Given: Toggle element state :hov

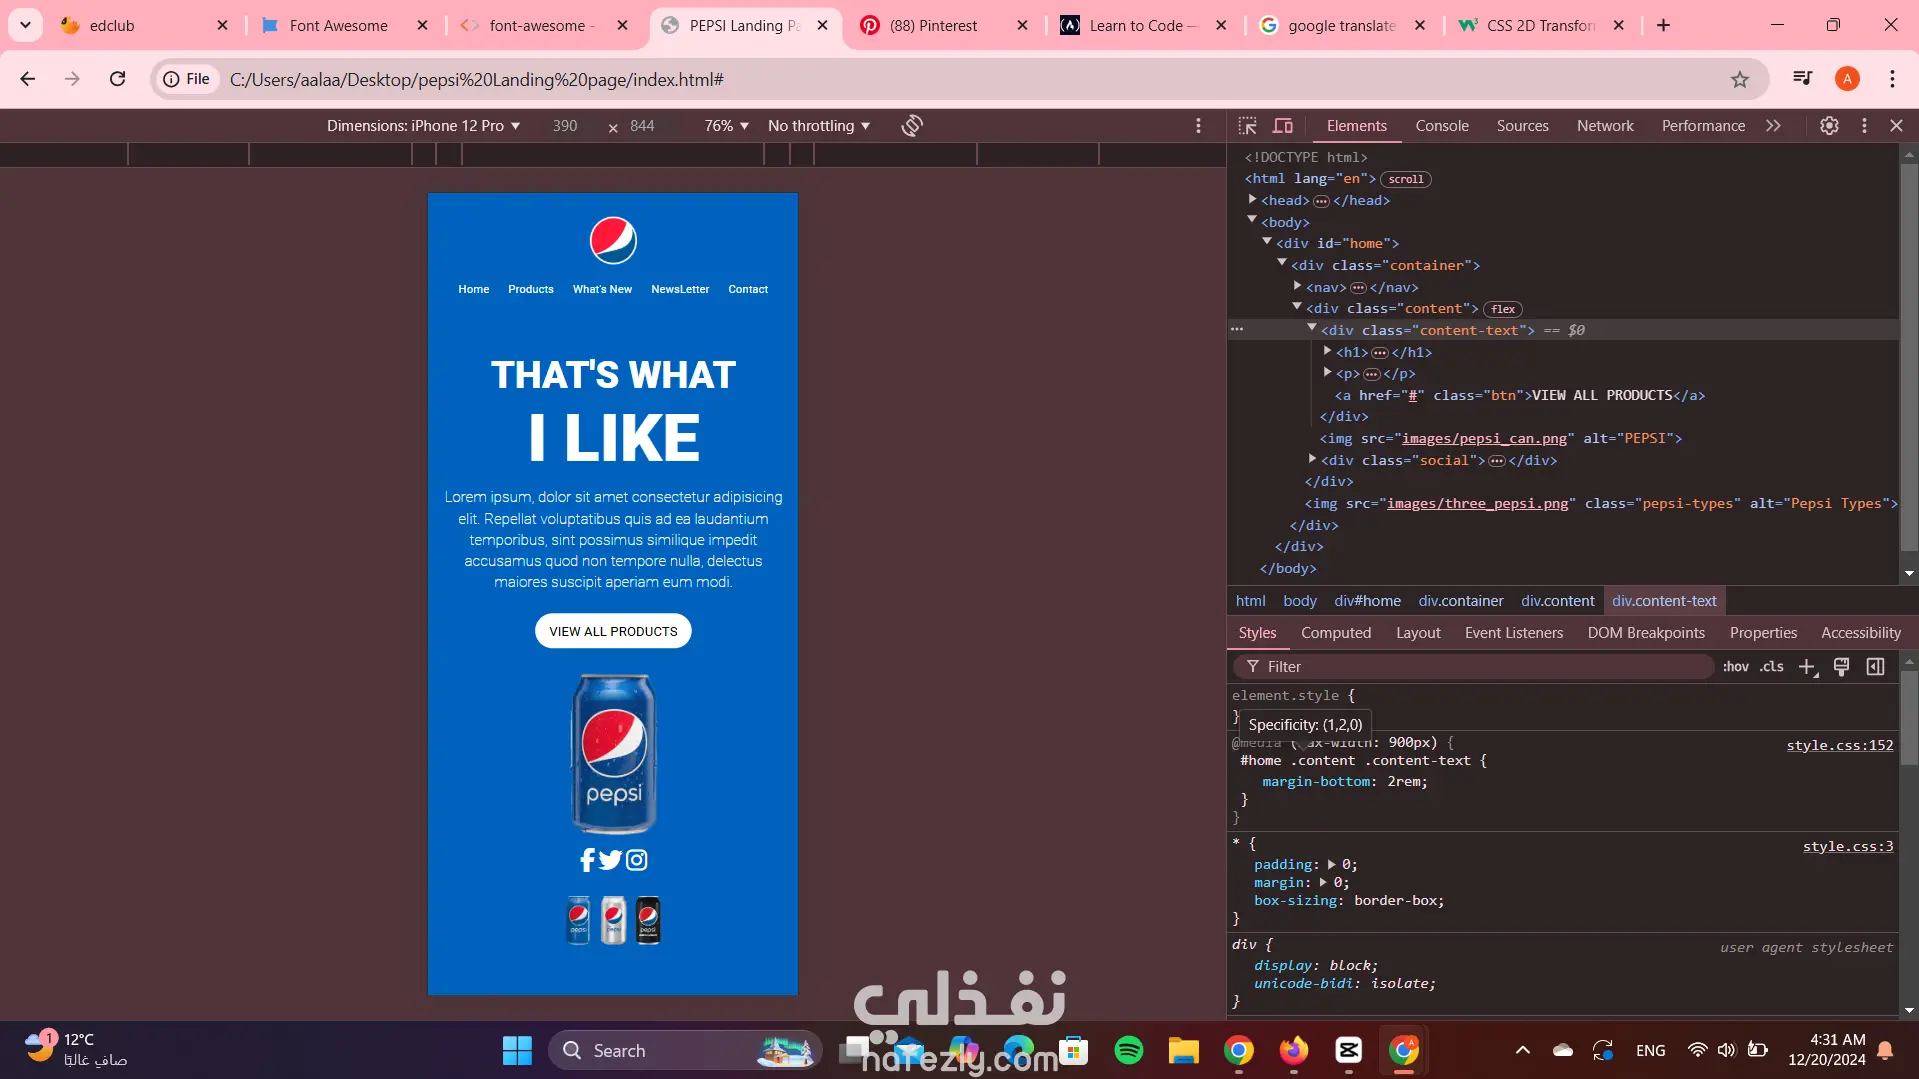Looking at the screenshot, I should 1736,667.
